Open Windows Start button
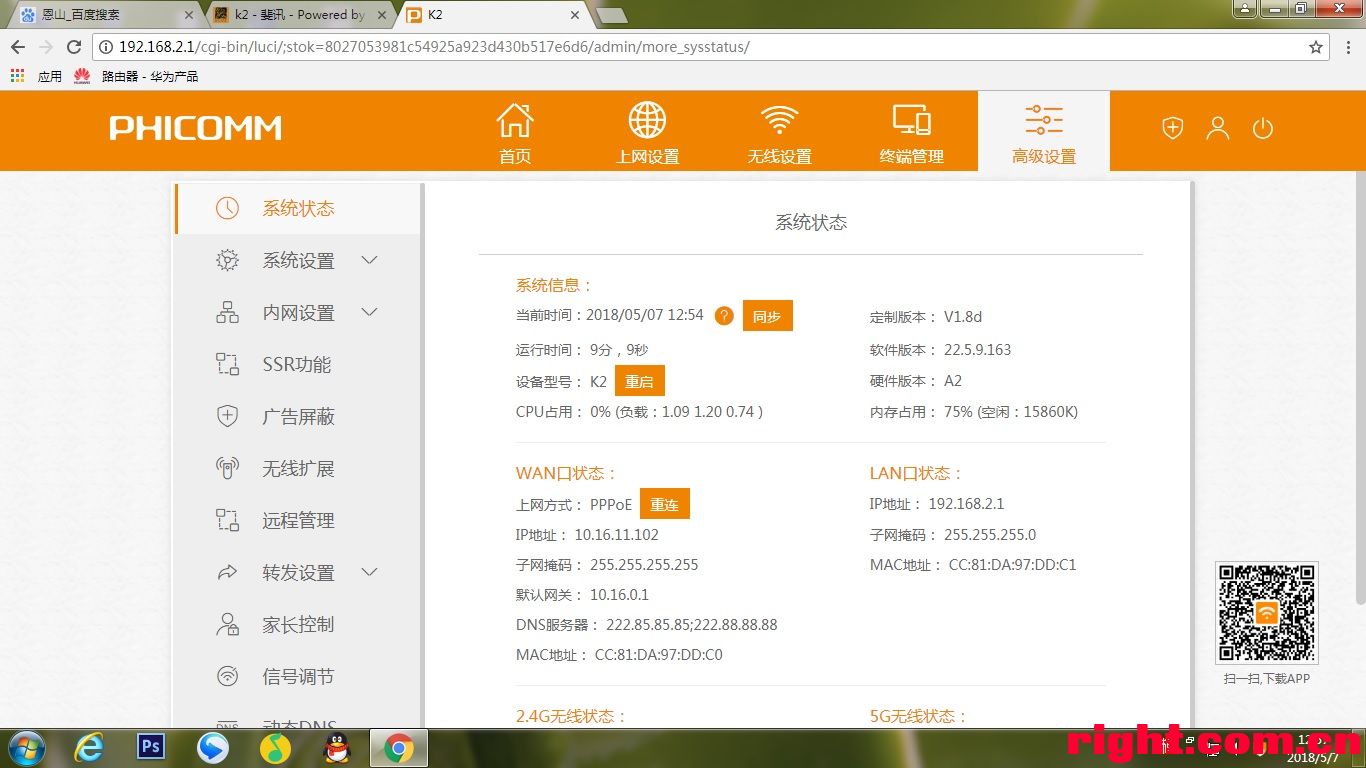Viewport: 1366px width, 768px height. [25, 747]
